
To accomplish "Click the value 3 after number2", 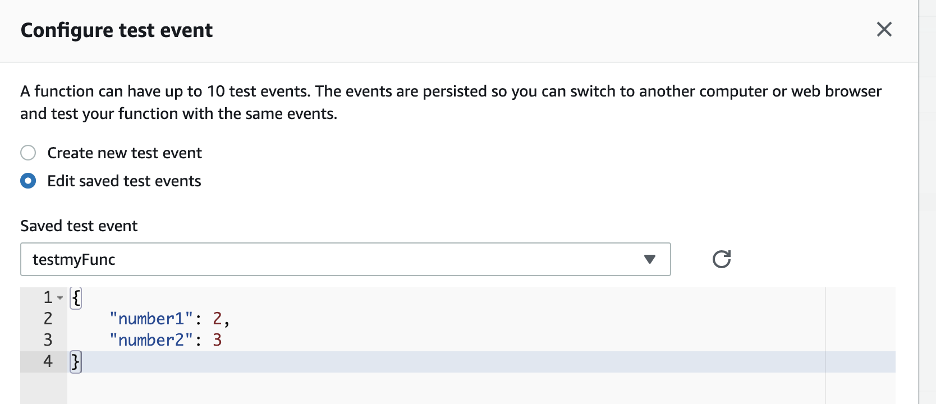I will [218, 340].
